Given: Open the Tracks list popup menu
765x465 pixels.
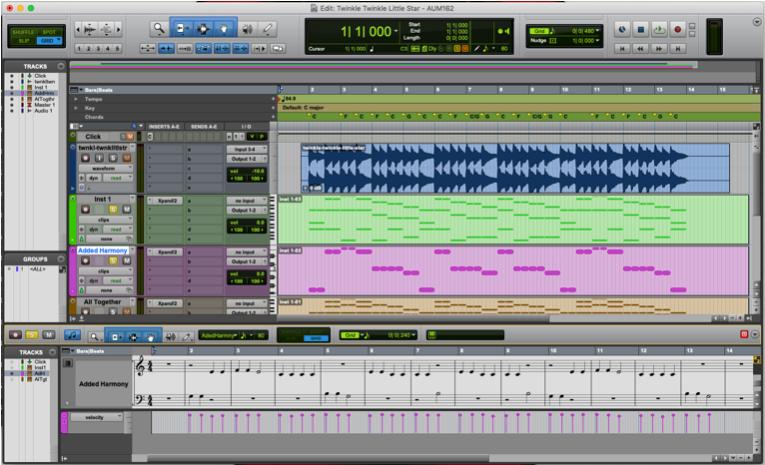Looking at the screenshot, I should point(61,66).
